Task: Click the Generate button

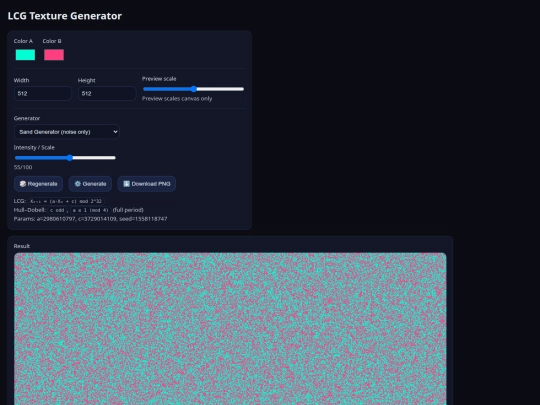Action: tap(90, 184)
